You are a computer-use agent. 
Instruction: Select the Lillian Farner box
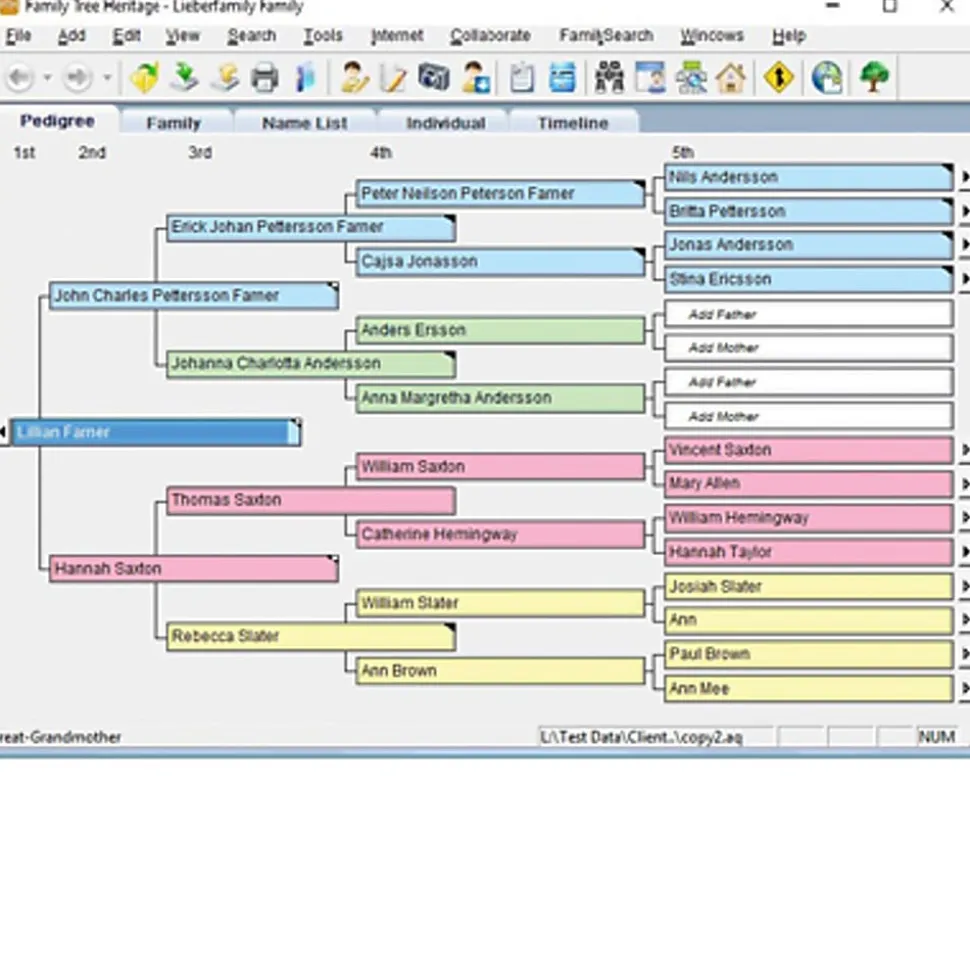pyautogui.click(x=156, y=432)
